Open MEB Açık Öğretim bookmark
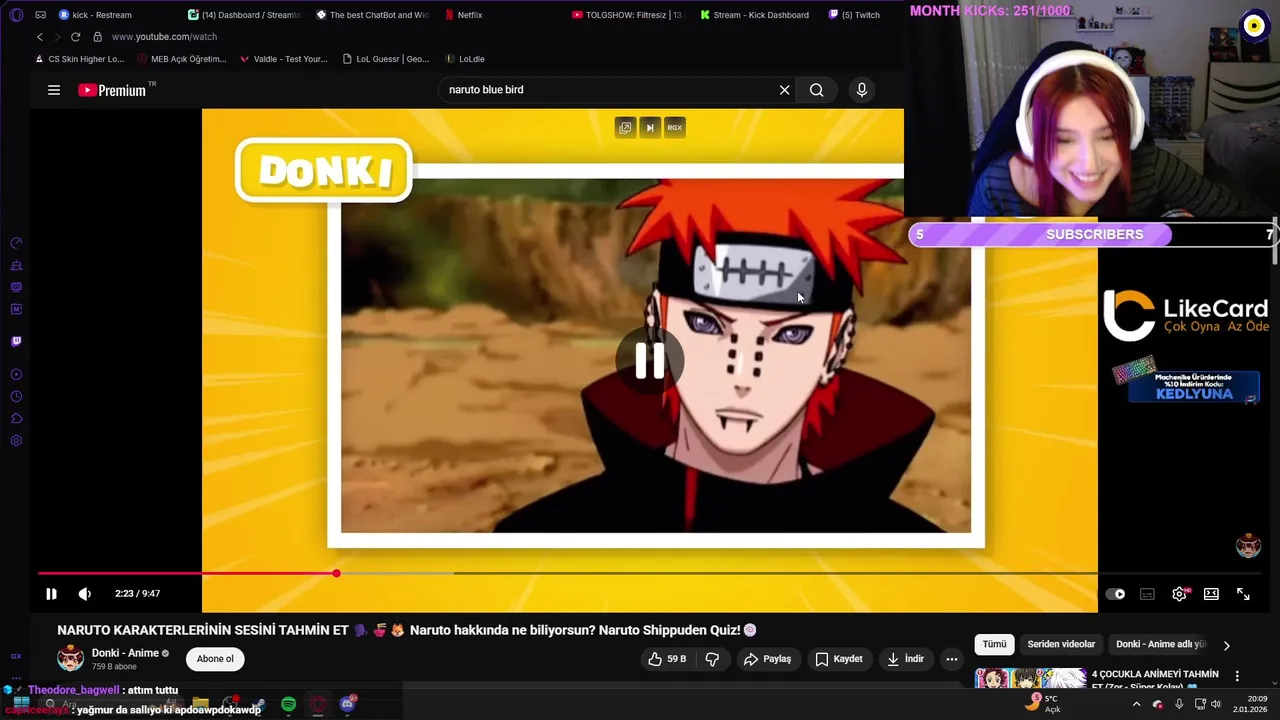This screenshot has width=1280, height=720. [x=183, y=59]
